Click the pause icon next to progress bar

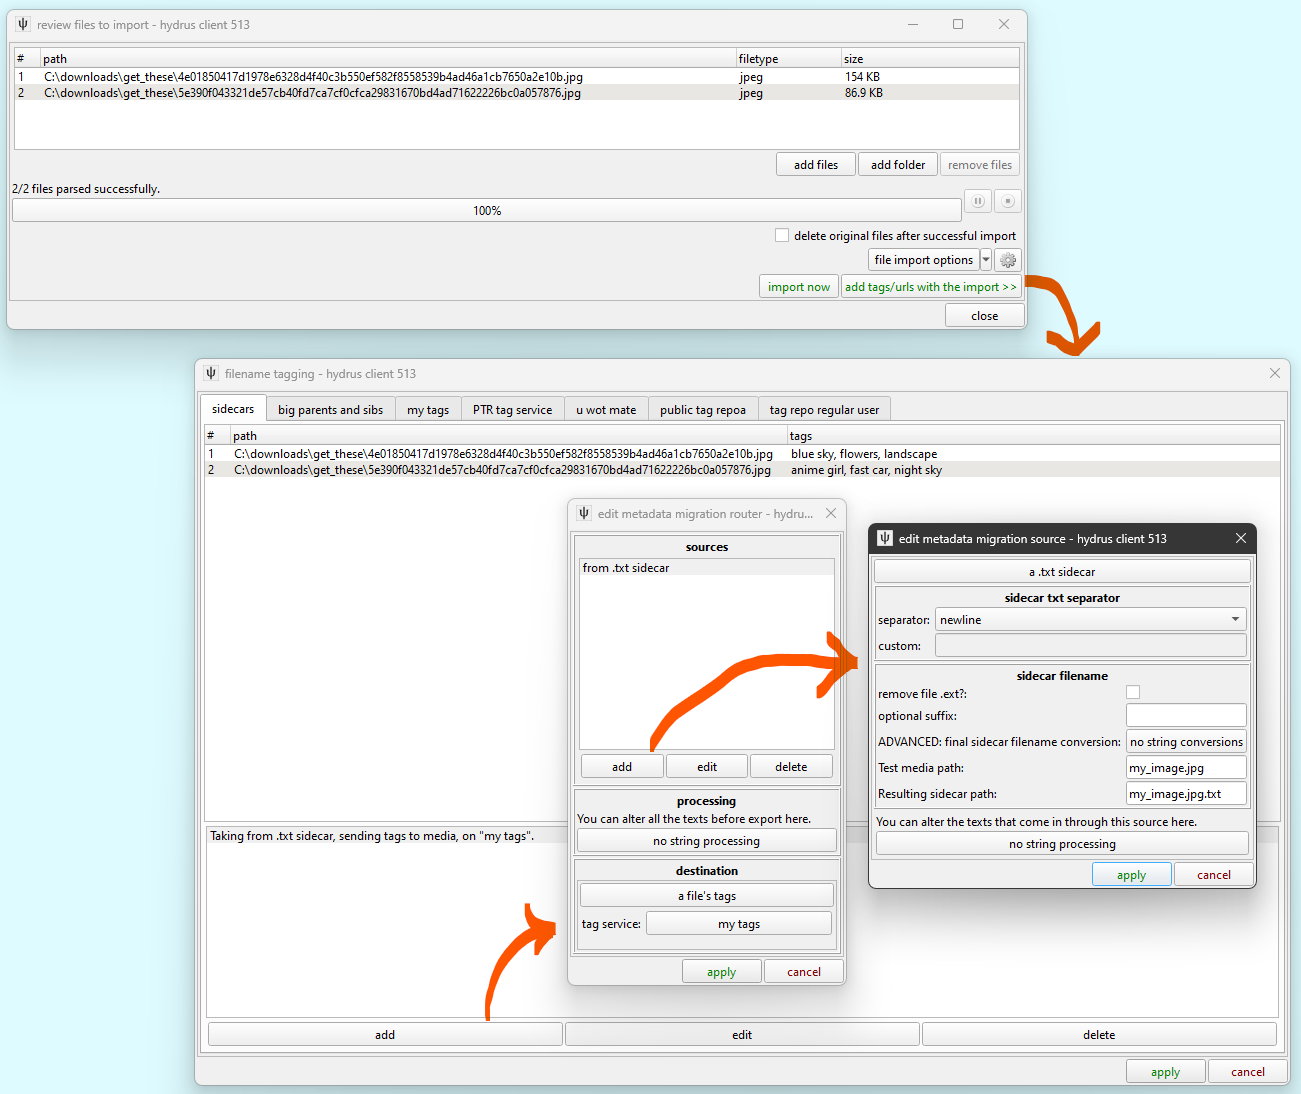point(978,201)
